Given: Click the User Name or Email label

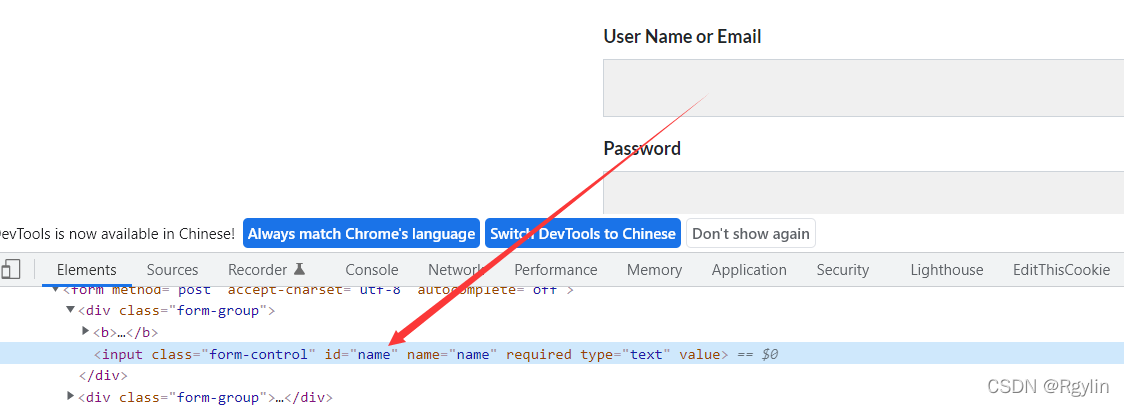Looking at the screenshot, I should pos(682,36).
